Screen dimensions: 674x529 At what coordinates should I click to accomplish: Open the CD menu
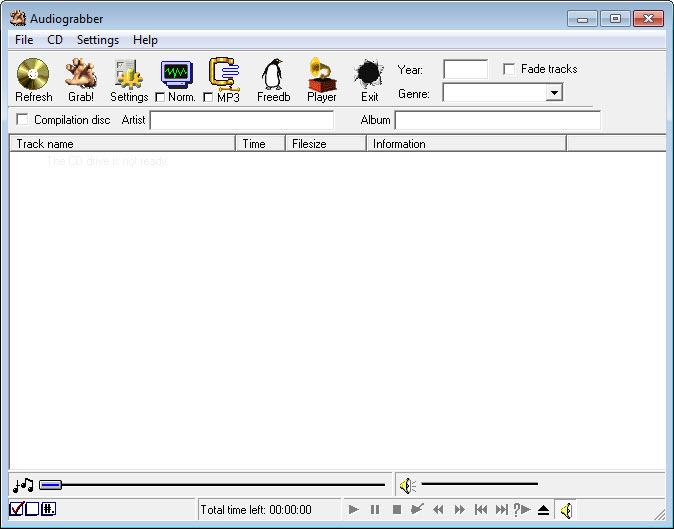click(55, 40)
